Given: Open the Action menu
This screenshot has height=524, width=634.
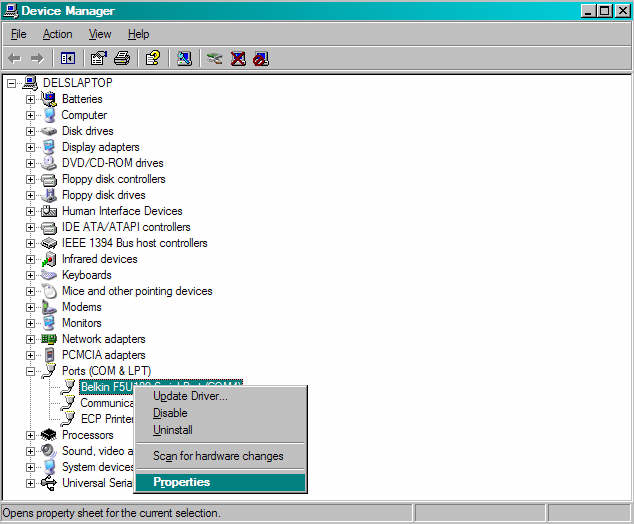Looking at the screenshot, I should tap(57, 34).
